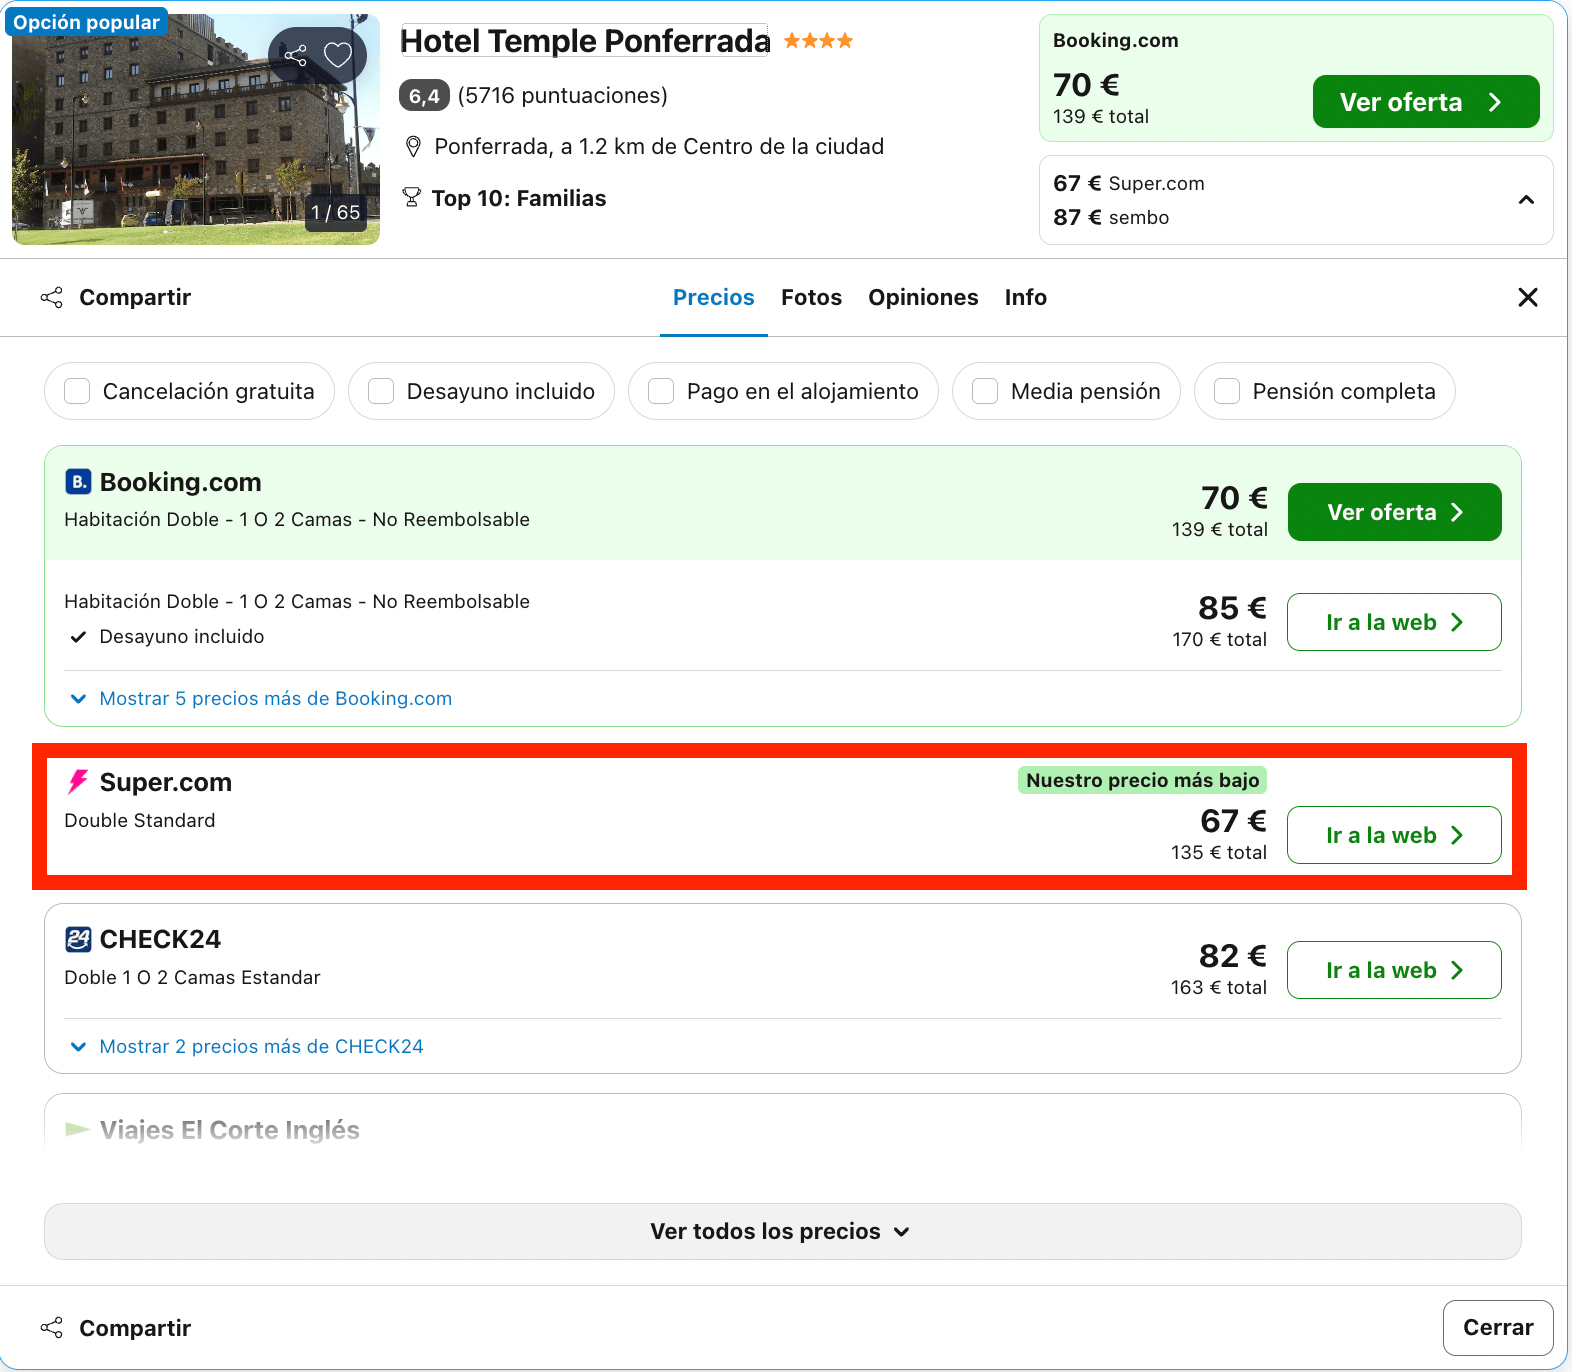
Task: Click the Viajes El Corte Inglés flag logo
Action: pos(78,1129)
